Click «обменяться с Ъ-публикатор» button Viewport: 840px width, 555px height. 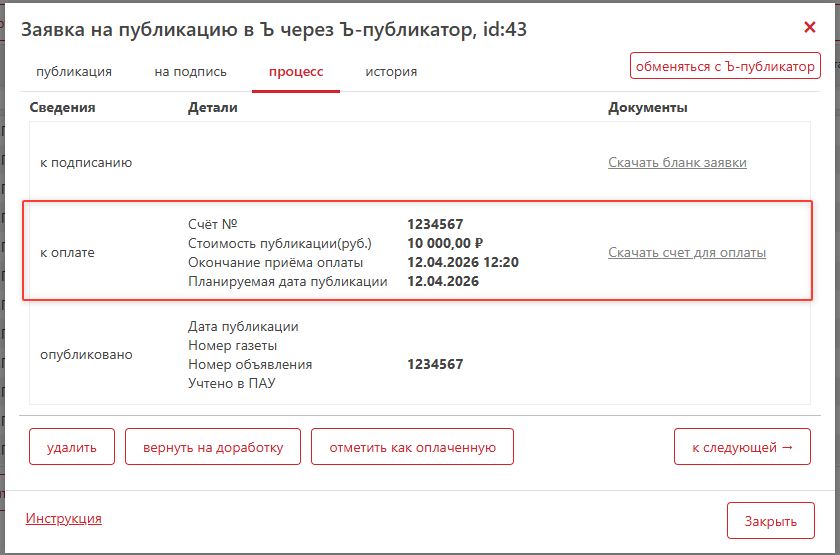[x=725, y=66]
